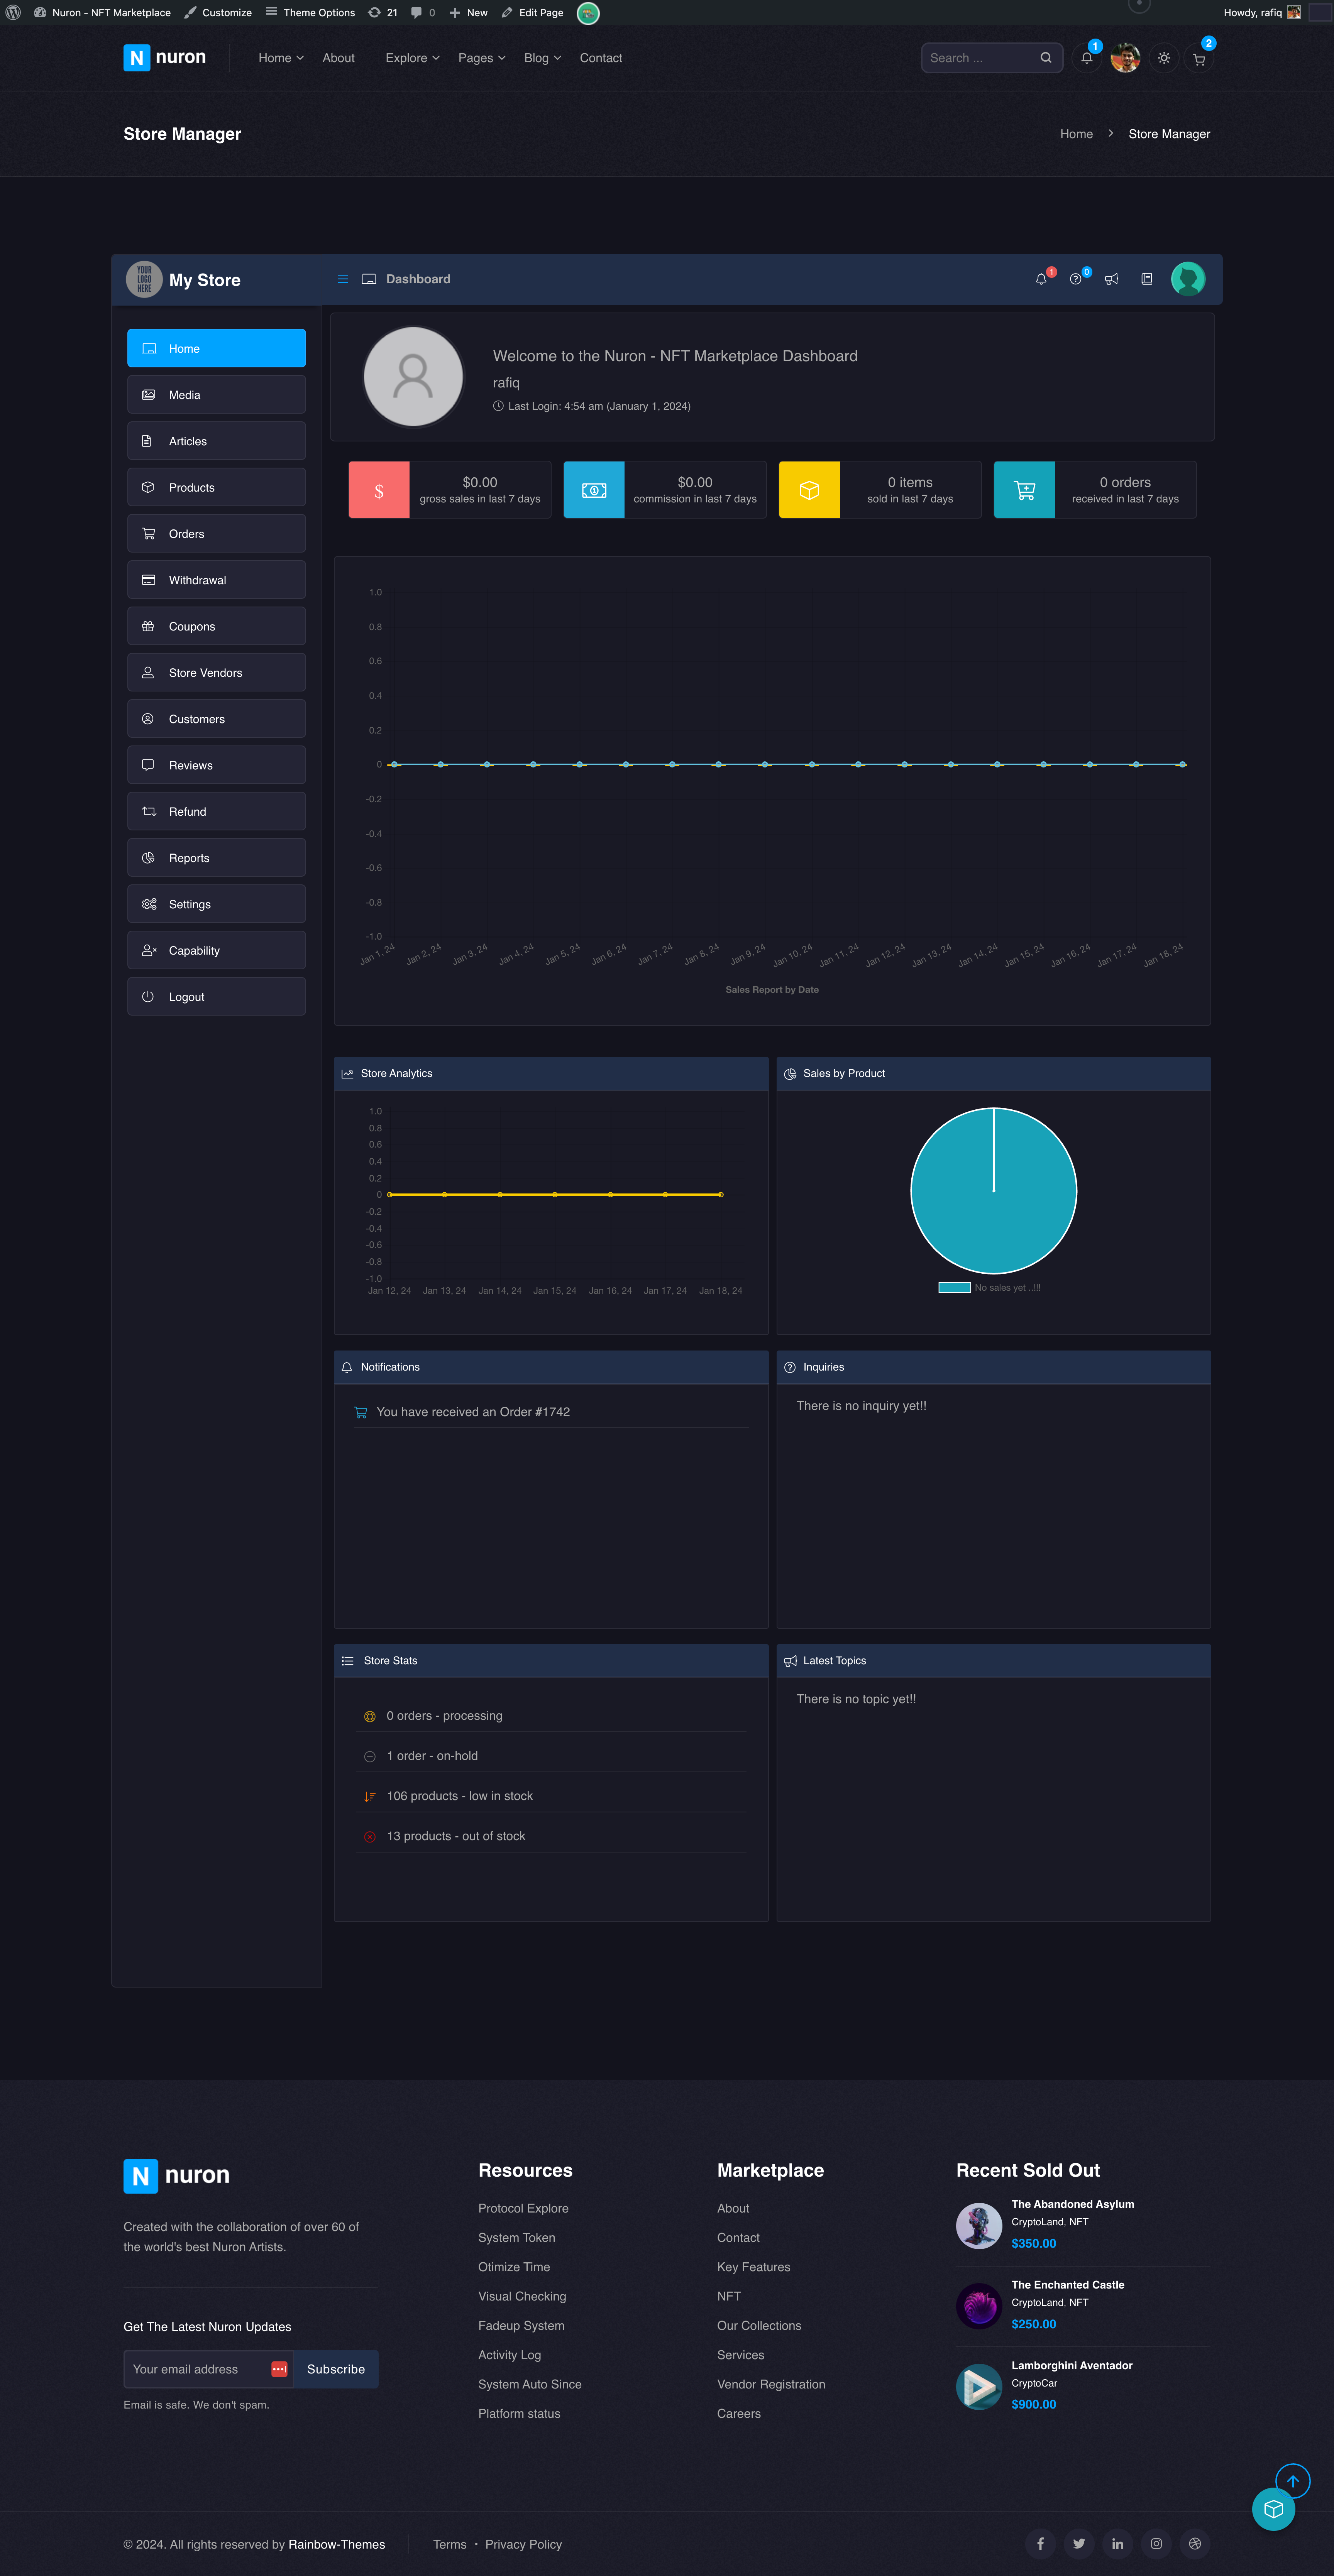Click the scroll-to-top arrow button
This screenshot has height=2576, width=1334.
click(1293, 2481)
